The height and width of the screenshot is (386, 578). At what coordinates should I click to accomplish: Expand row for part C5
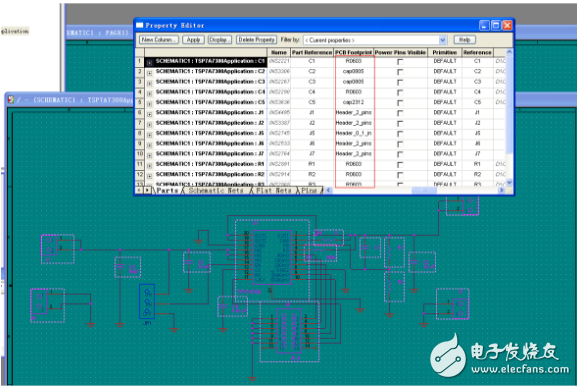149,104
